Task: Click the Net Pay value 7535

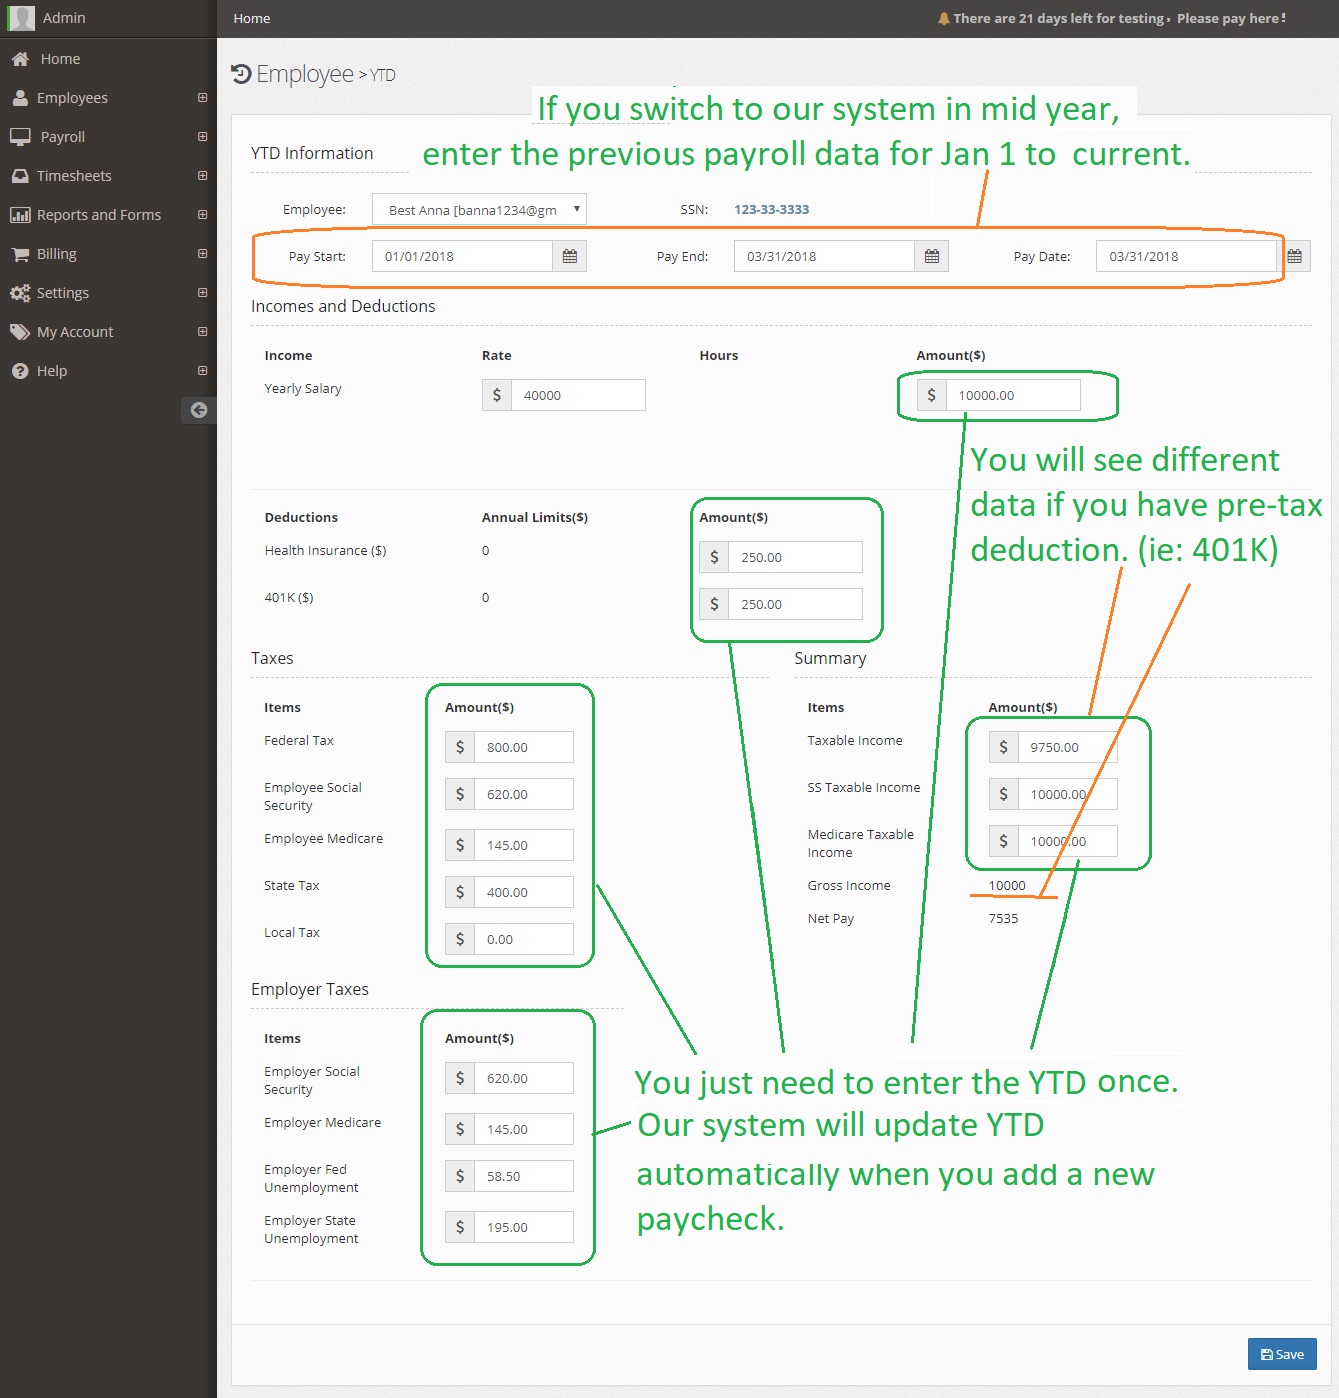Action: (x=1003, y=918)
